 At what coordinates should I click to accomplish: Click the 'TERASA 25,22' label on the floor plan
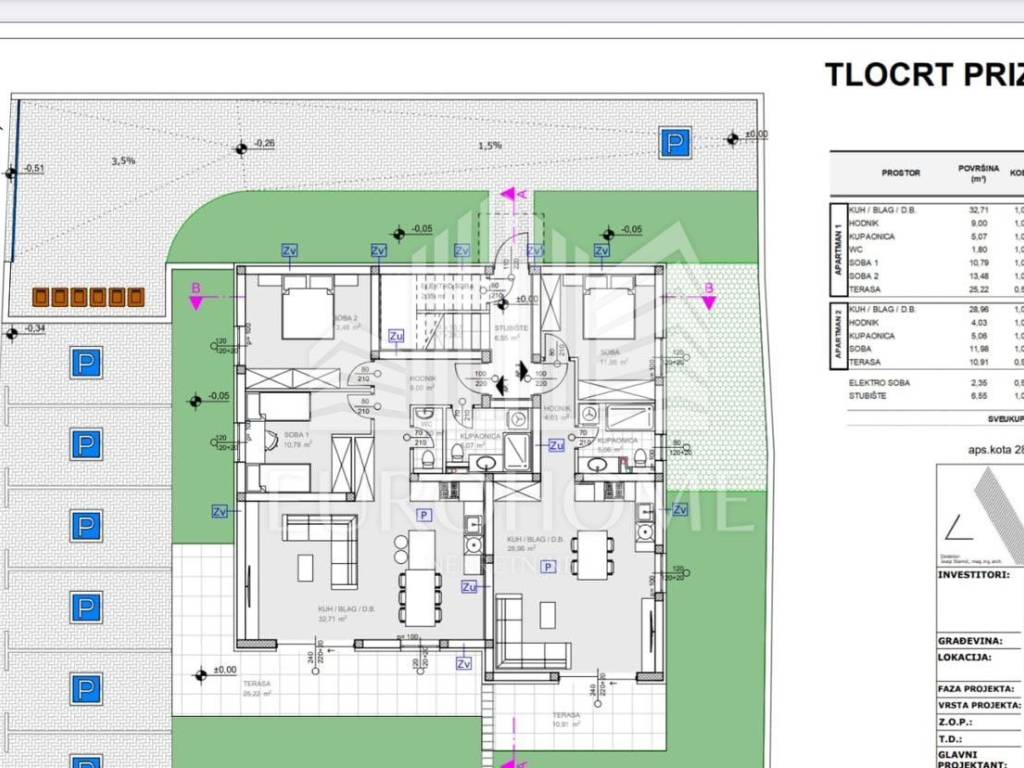click(x=257, y=688)
